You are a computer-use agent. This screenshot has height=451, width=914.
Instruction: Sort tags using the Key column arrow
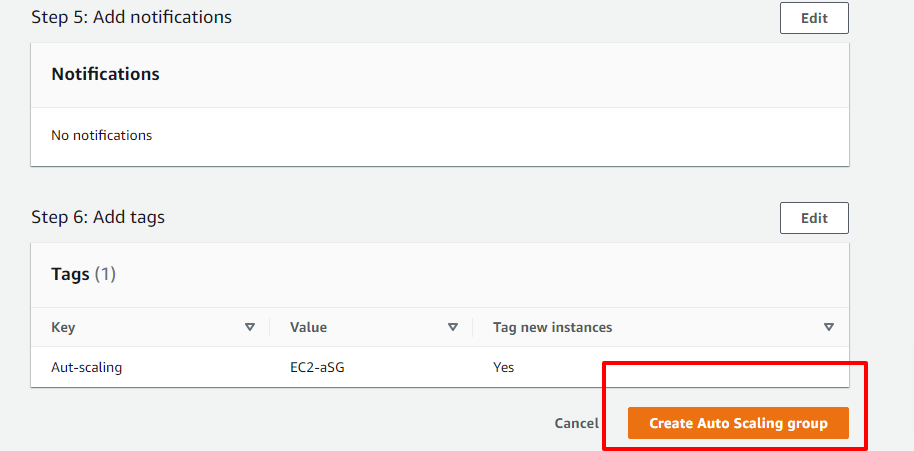(250, 327)
